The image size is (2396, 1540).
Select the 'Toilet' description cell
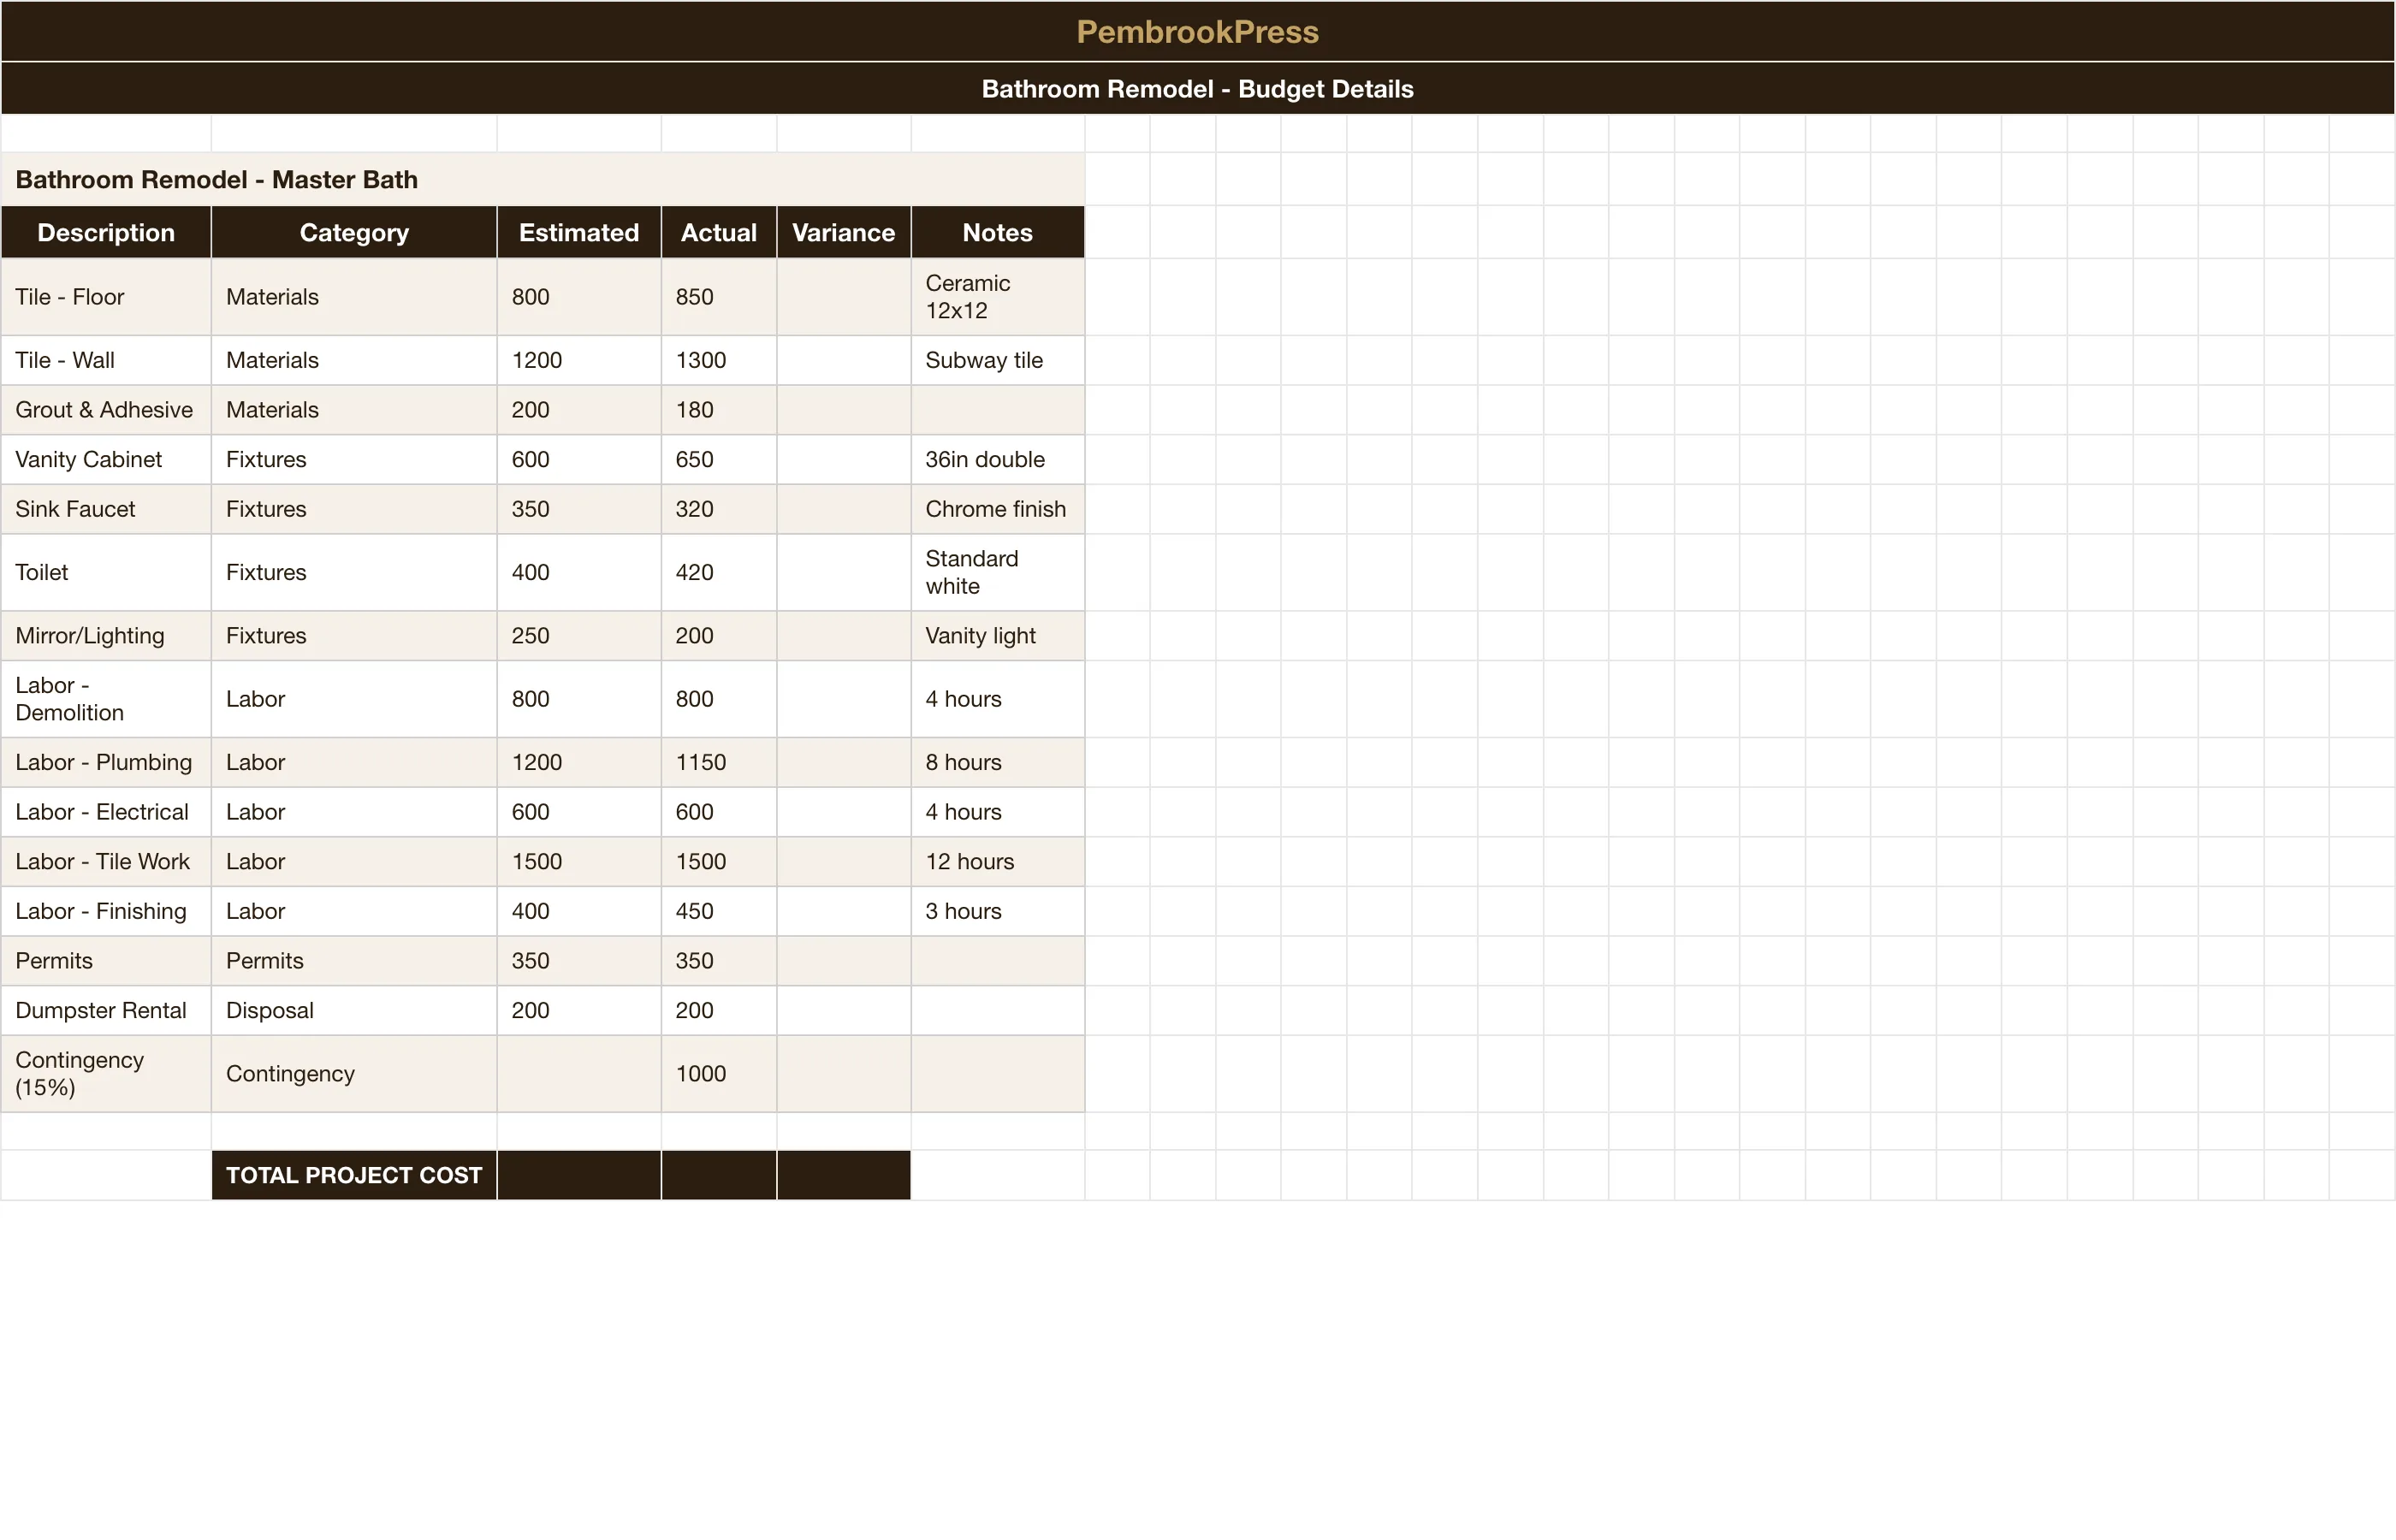106,572
